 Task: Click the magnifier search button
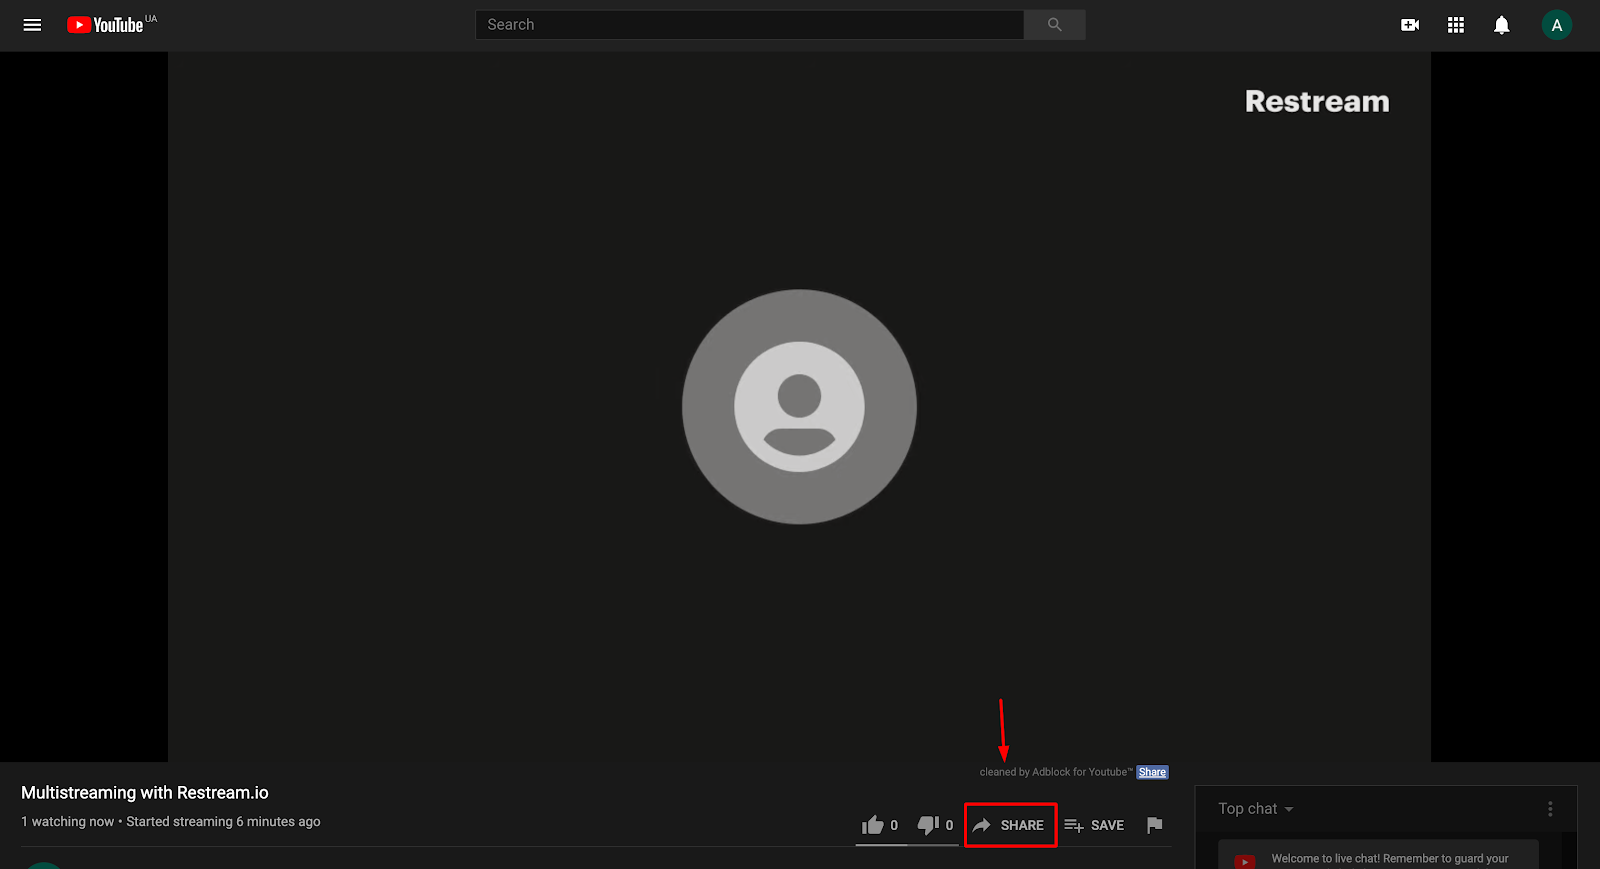[x=1055, y=25]
